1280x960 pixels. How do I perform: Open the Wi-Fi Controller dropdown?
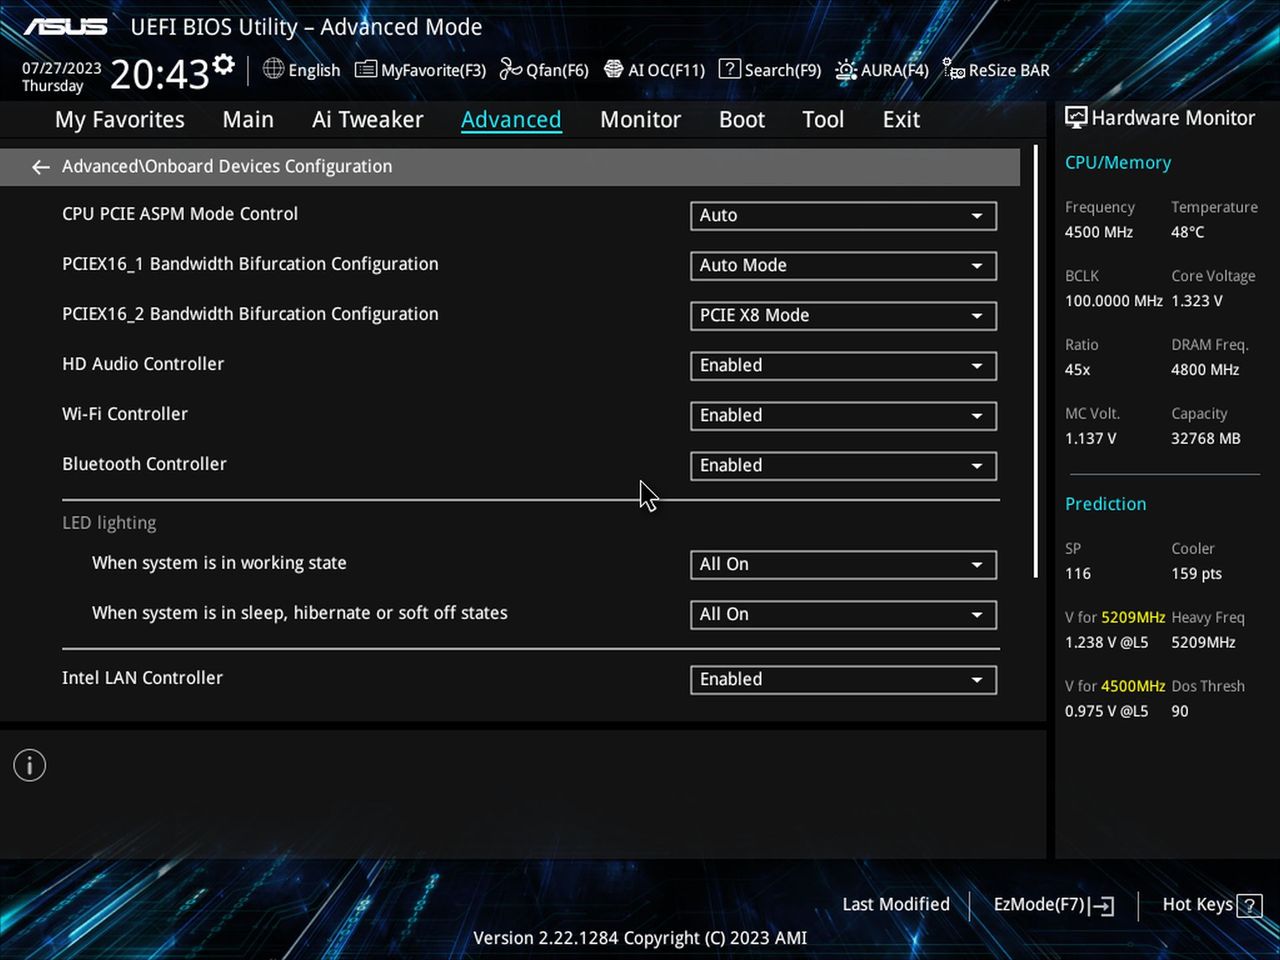843,416
